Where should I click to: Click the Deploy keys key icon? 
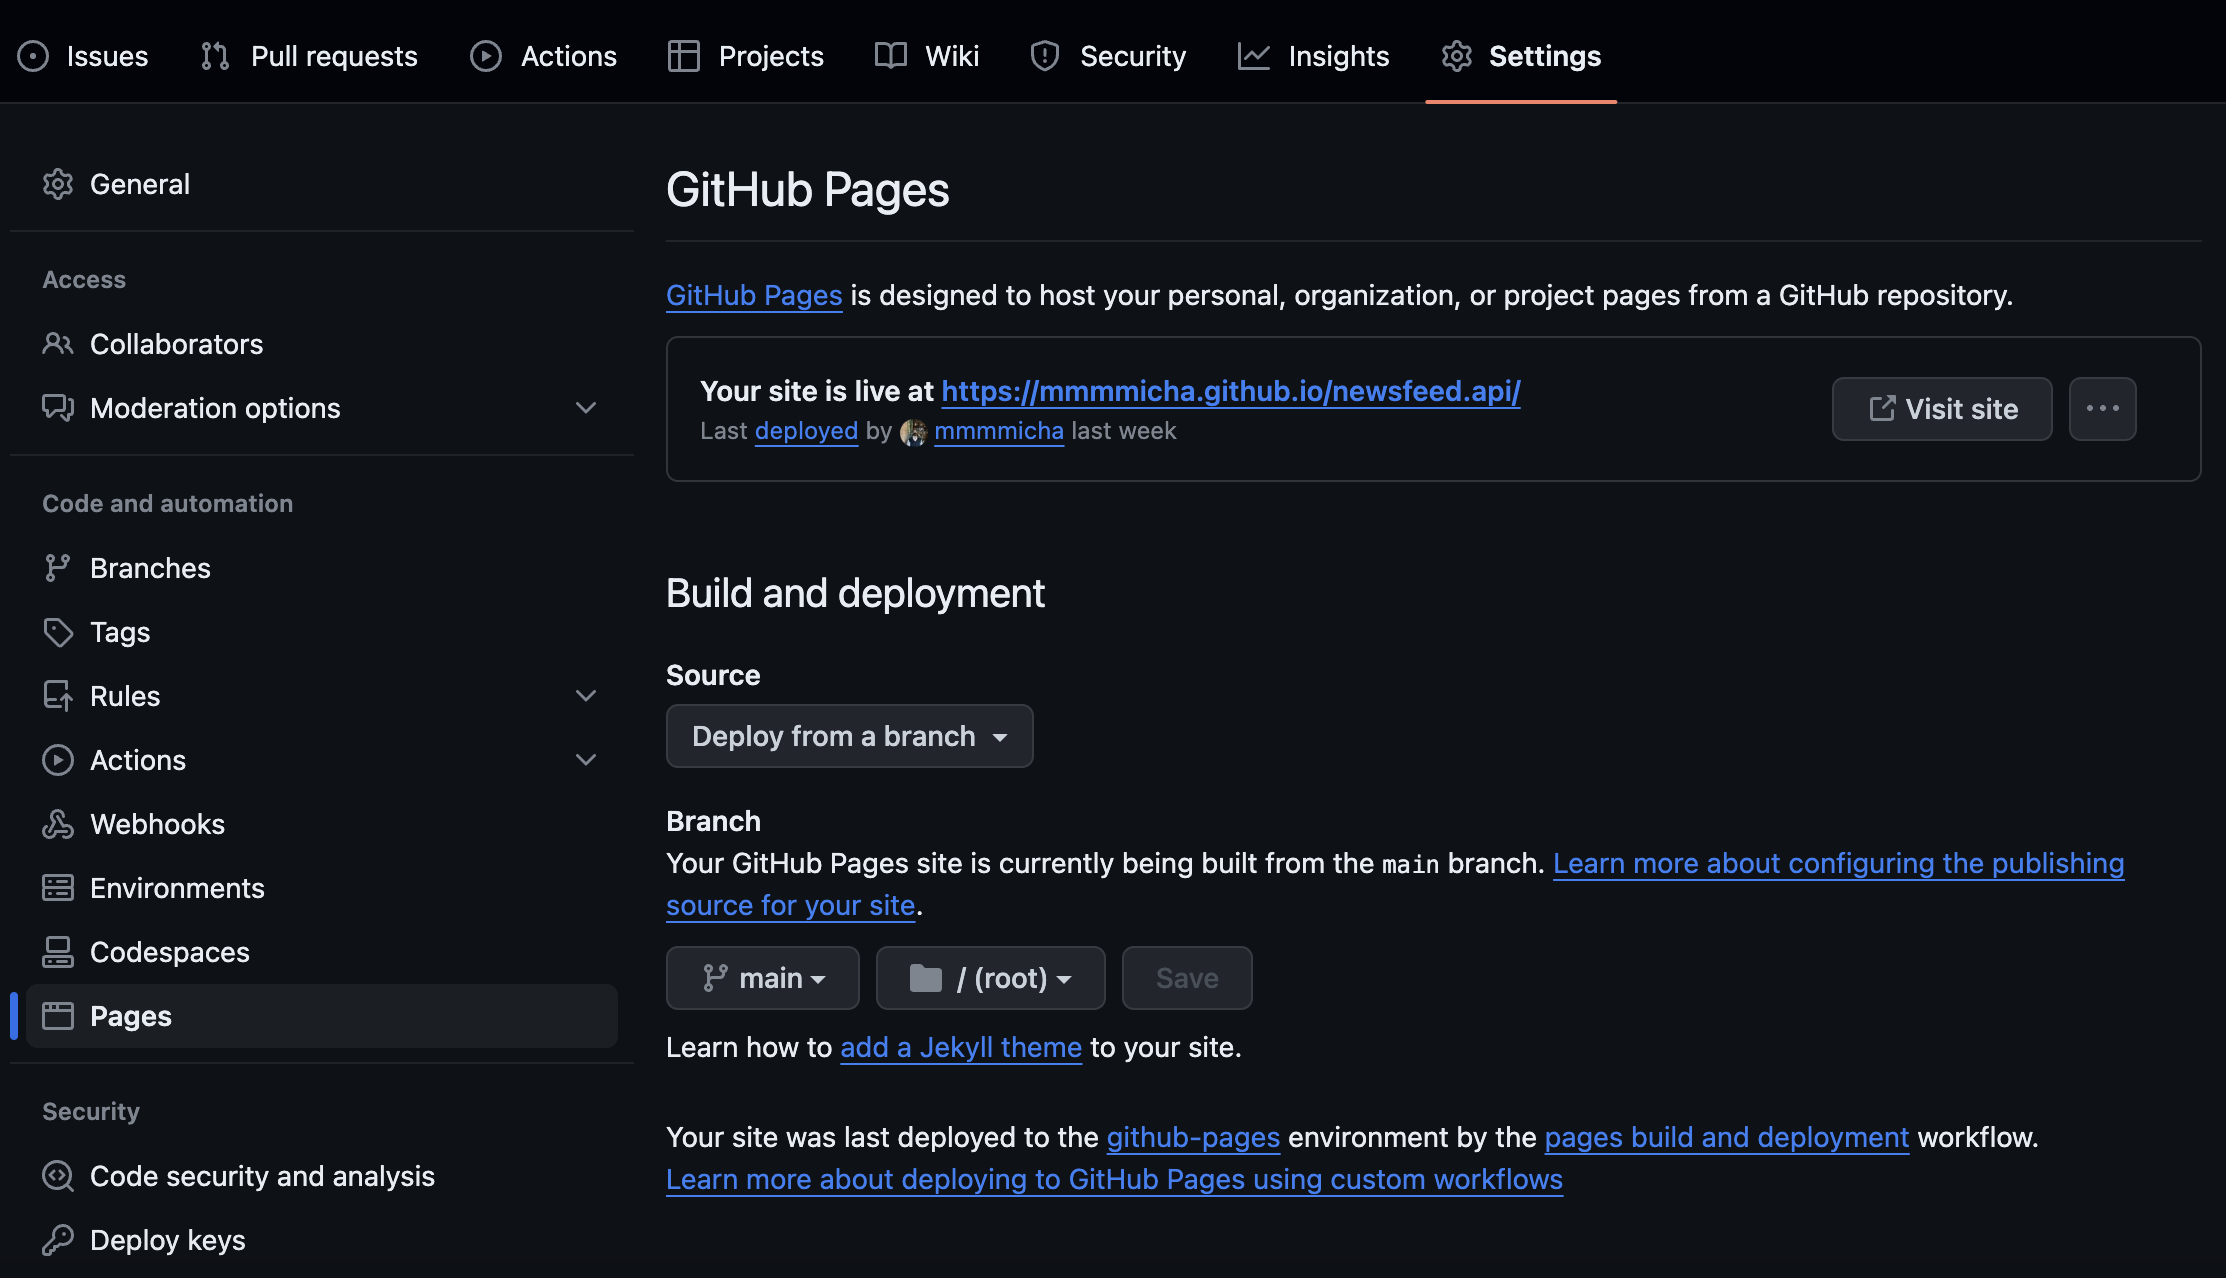coord(58,1240)
